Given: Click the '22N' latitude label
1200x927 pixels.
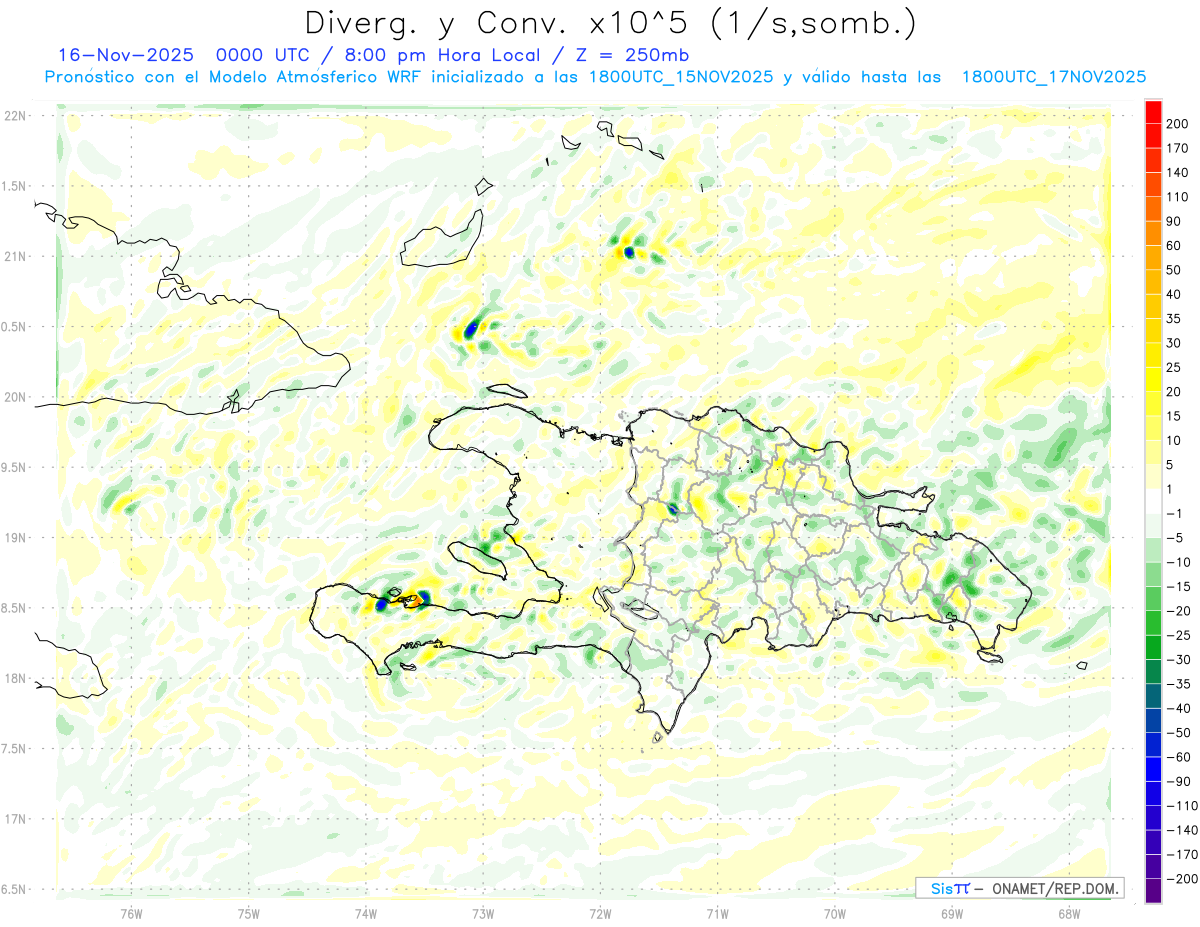Looking at the screenshot, I should click(x=15, y=116).
